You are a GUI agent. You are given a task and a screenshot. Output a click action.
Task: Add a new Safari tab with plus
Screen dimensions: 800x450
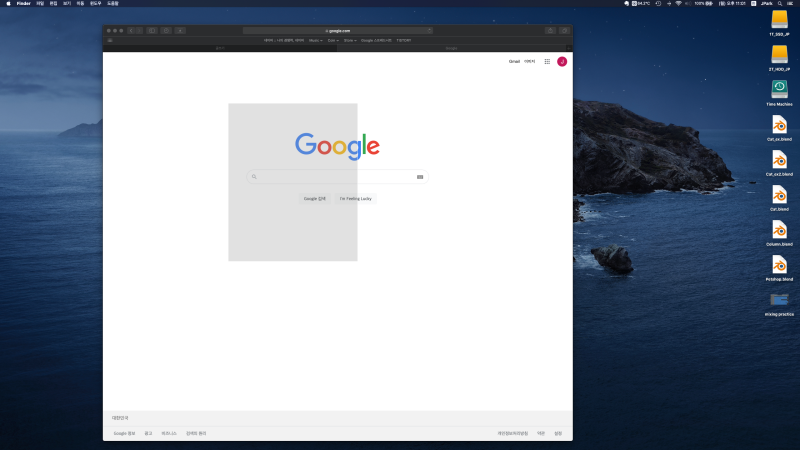[x=569, y=48]
